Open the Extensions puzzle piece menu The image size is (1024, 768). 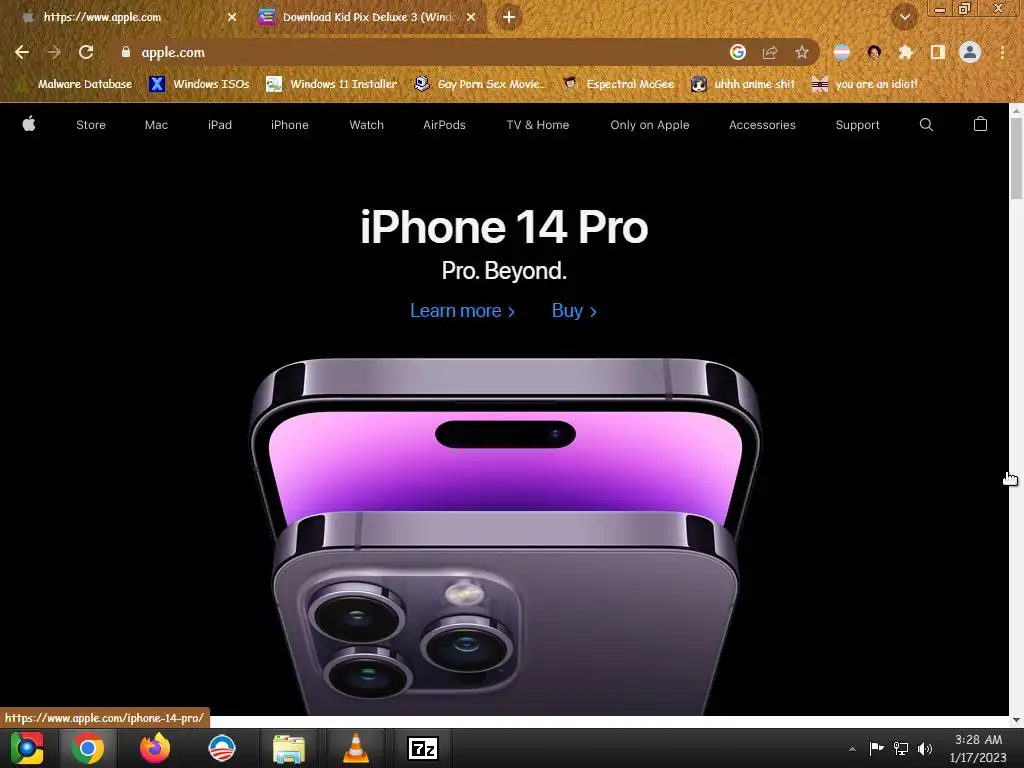906,52
